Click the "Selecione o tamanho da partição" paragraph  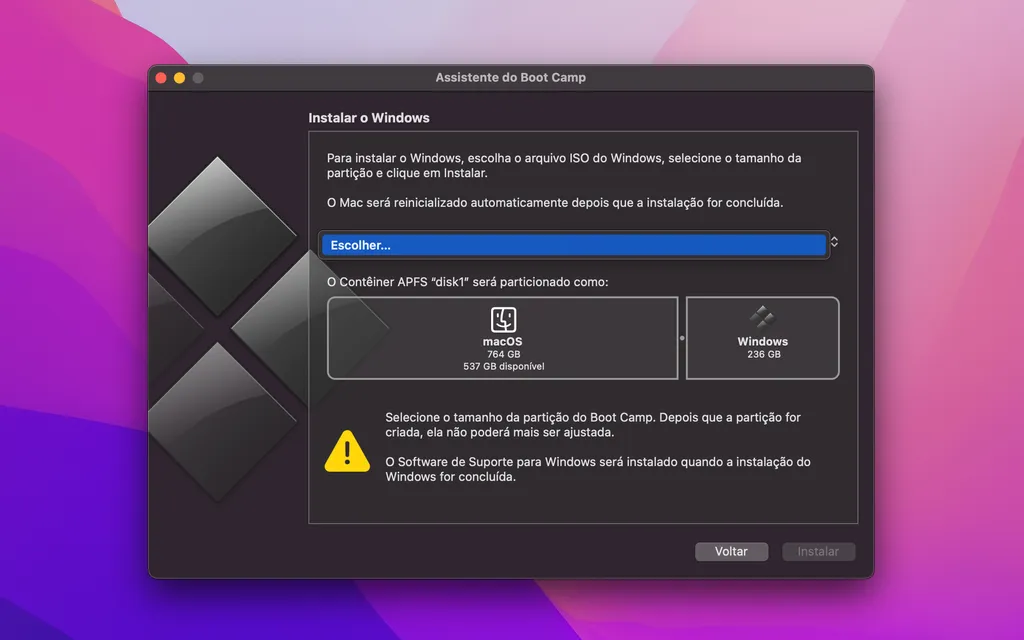pos(593,425)
